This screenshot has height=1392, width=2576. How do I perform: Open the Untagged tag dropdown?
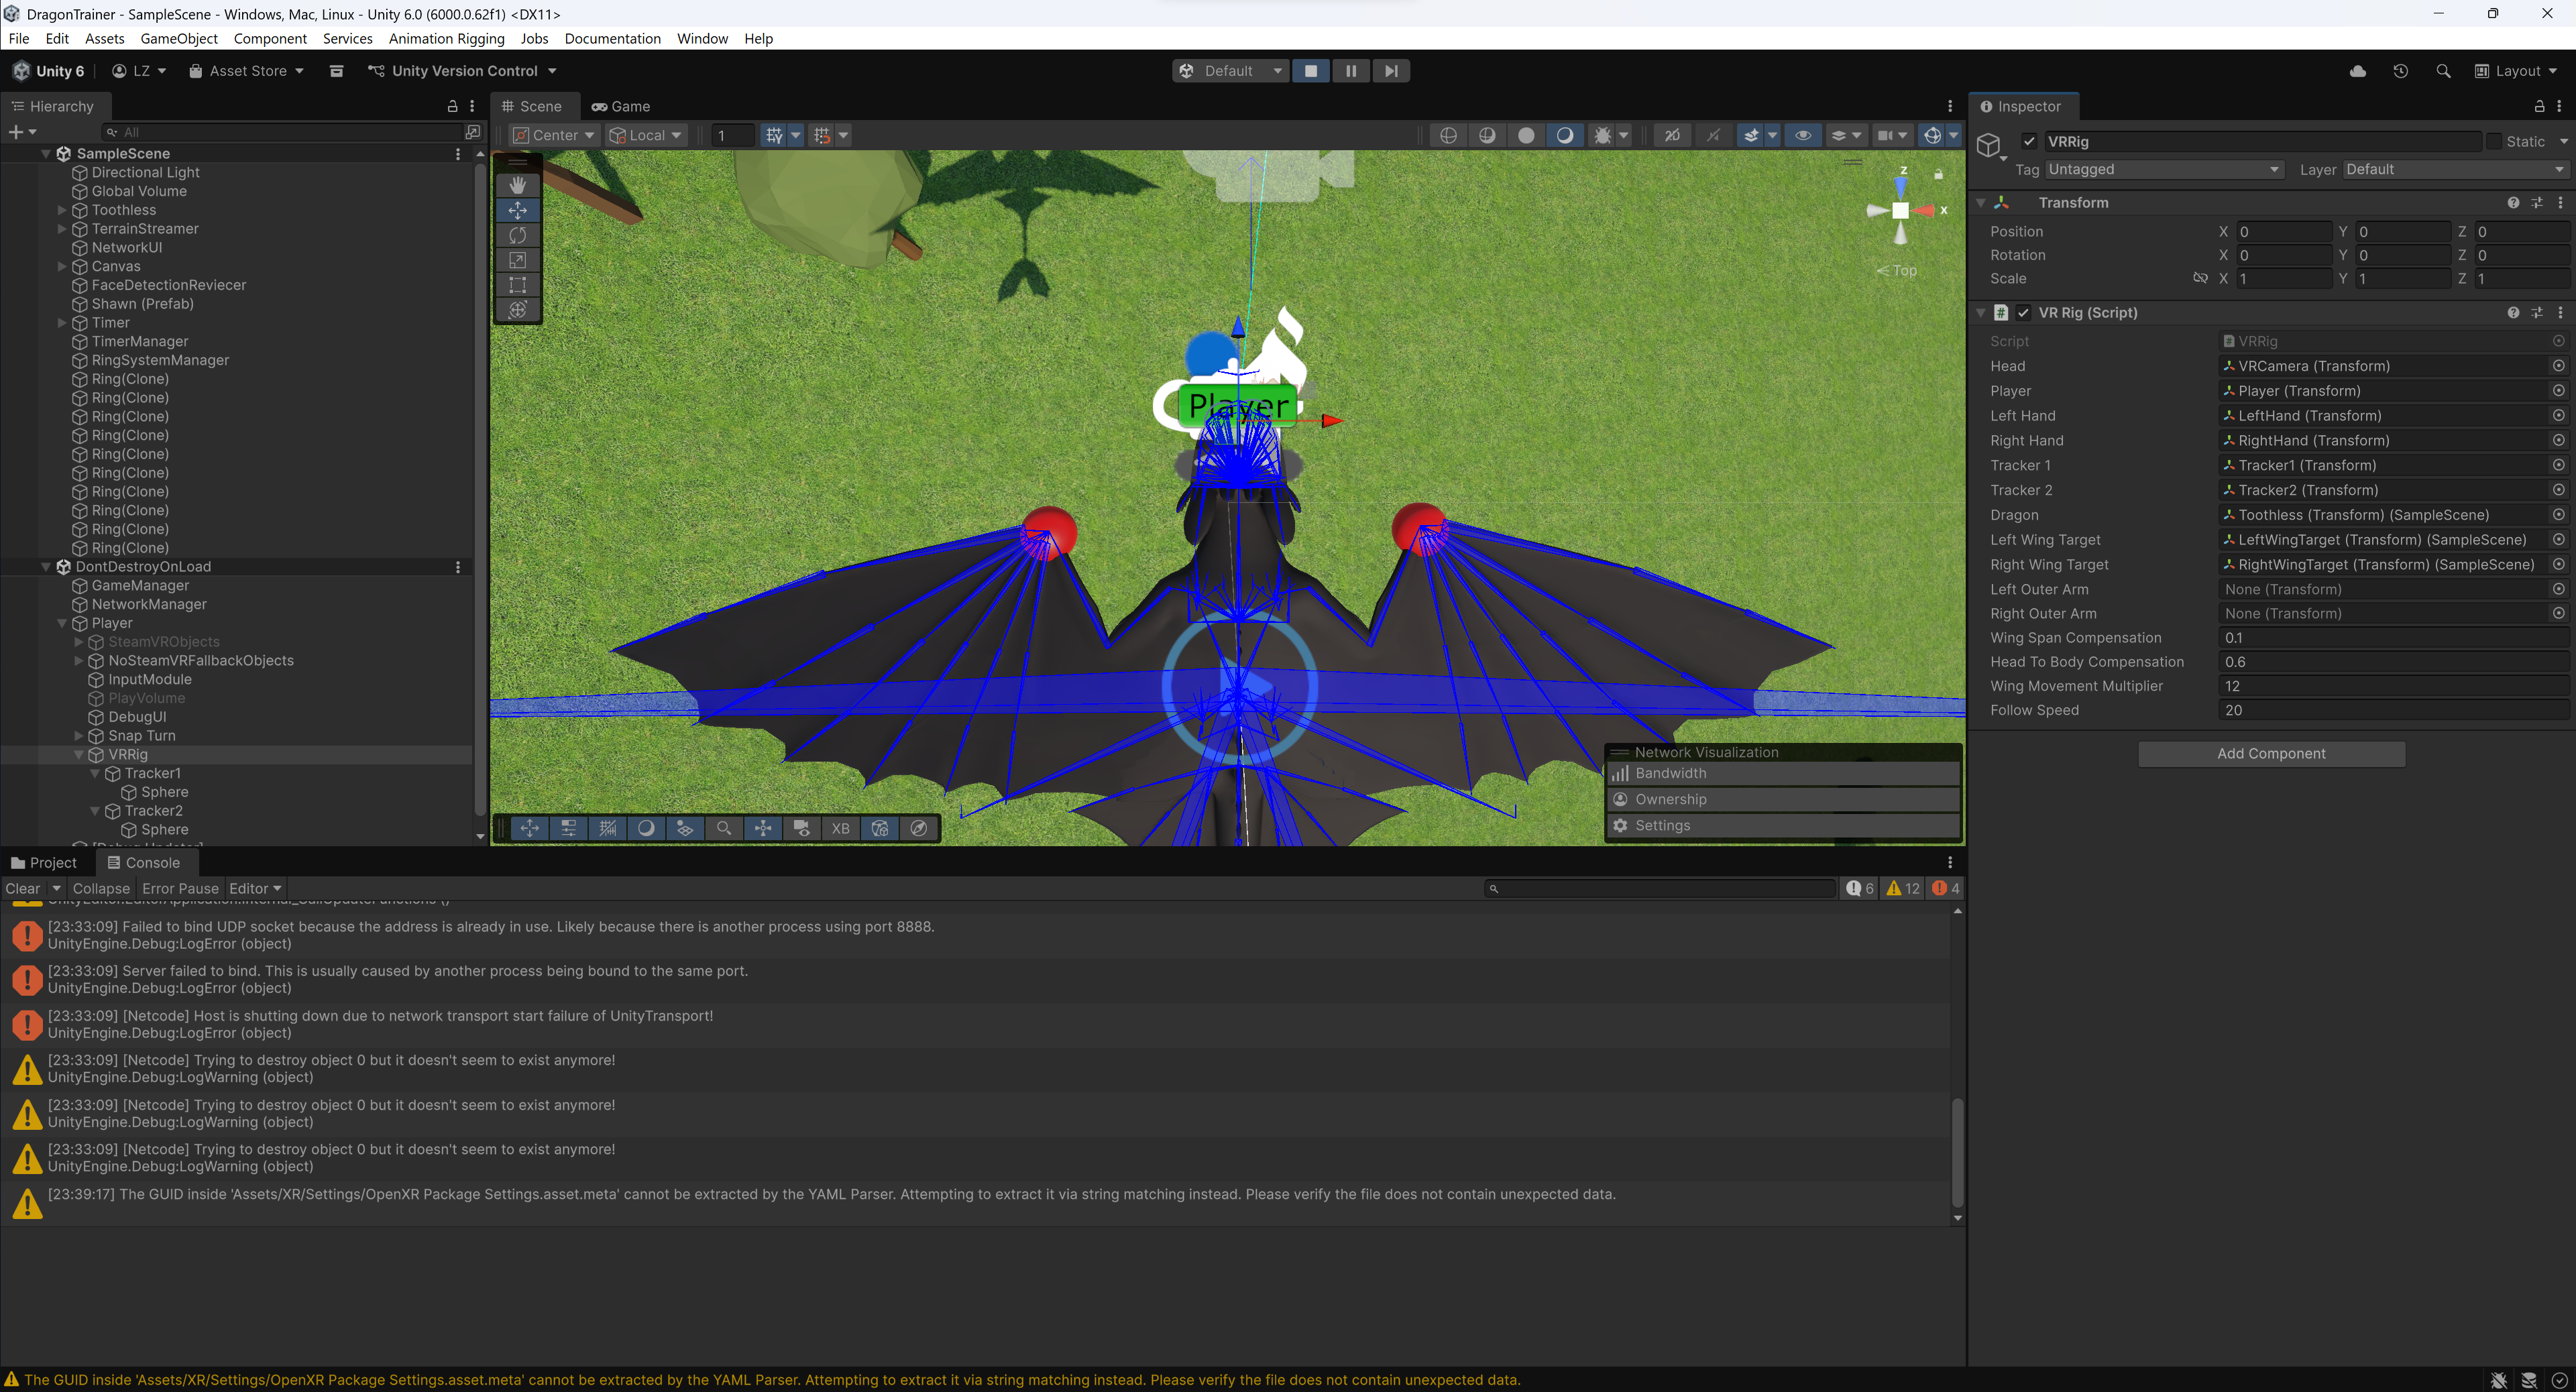point(2162,169)
